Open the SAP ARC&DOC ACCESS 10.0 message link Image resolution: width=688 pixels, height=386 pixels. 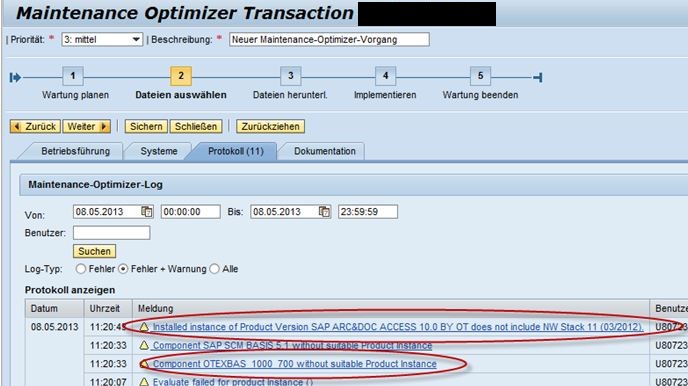(398, 327)
